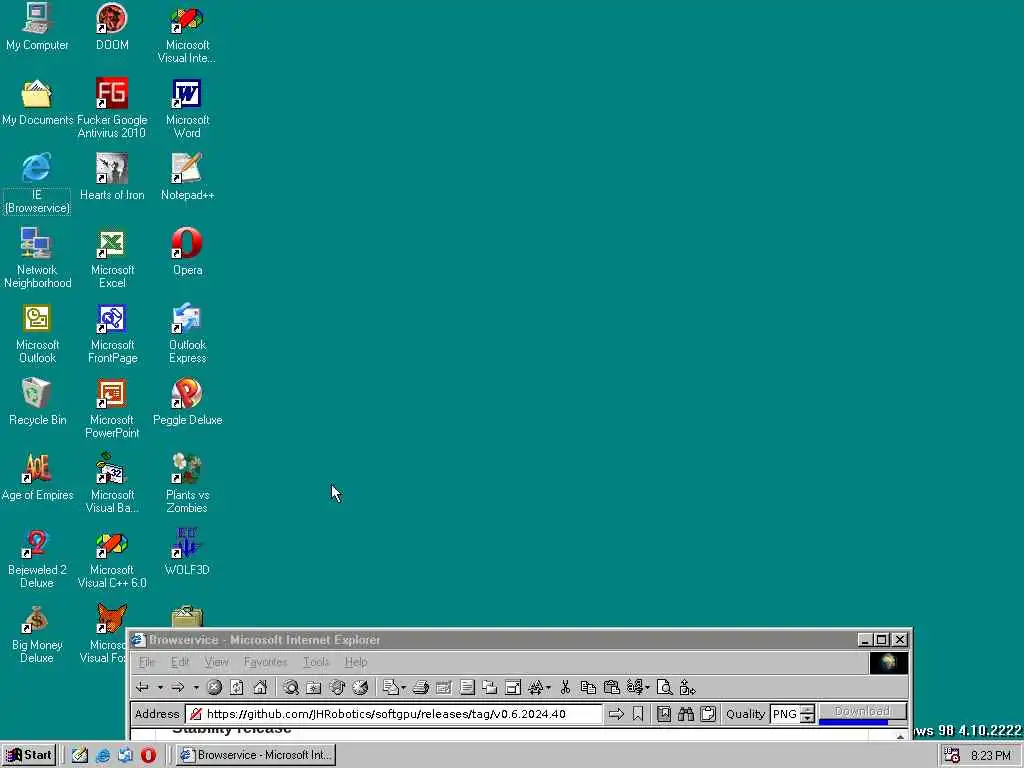Click the Copy icon in the toolbar
The width and height of the screenshot is (1024, 768).
(588, 687)
